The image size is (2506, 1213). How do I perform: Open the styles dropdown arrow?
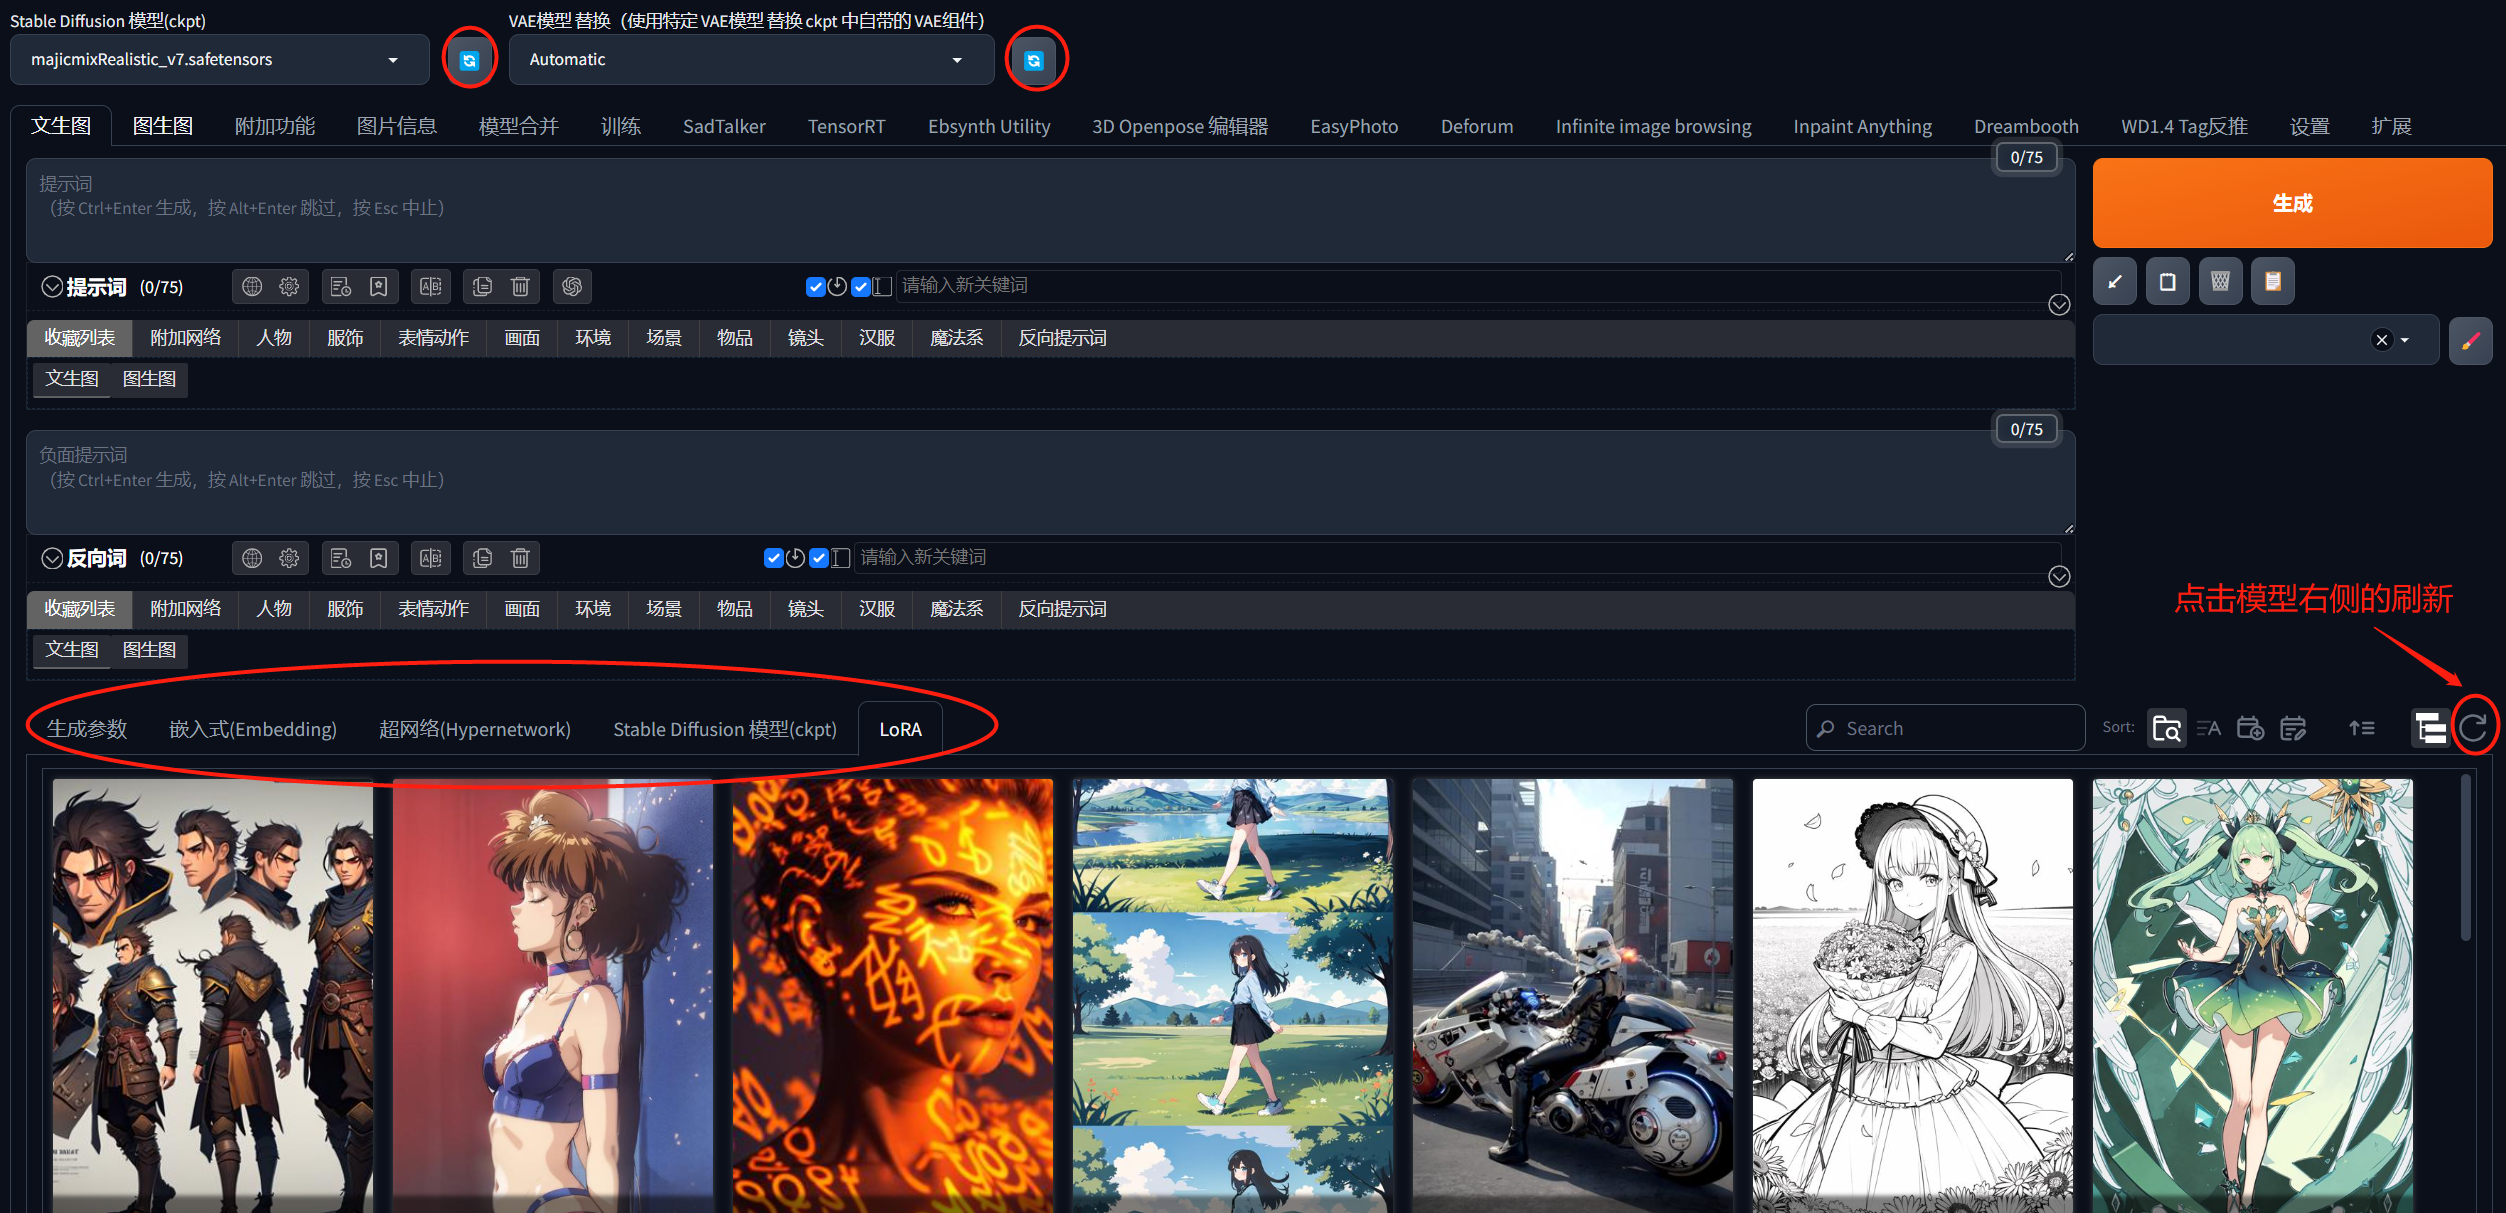(2405, 341)
